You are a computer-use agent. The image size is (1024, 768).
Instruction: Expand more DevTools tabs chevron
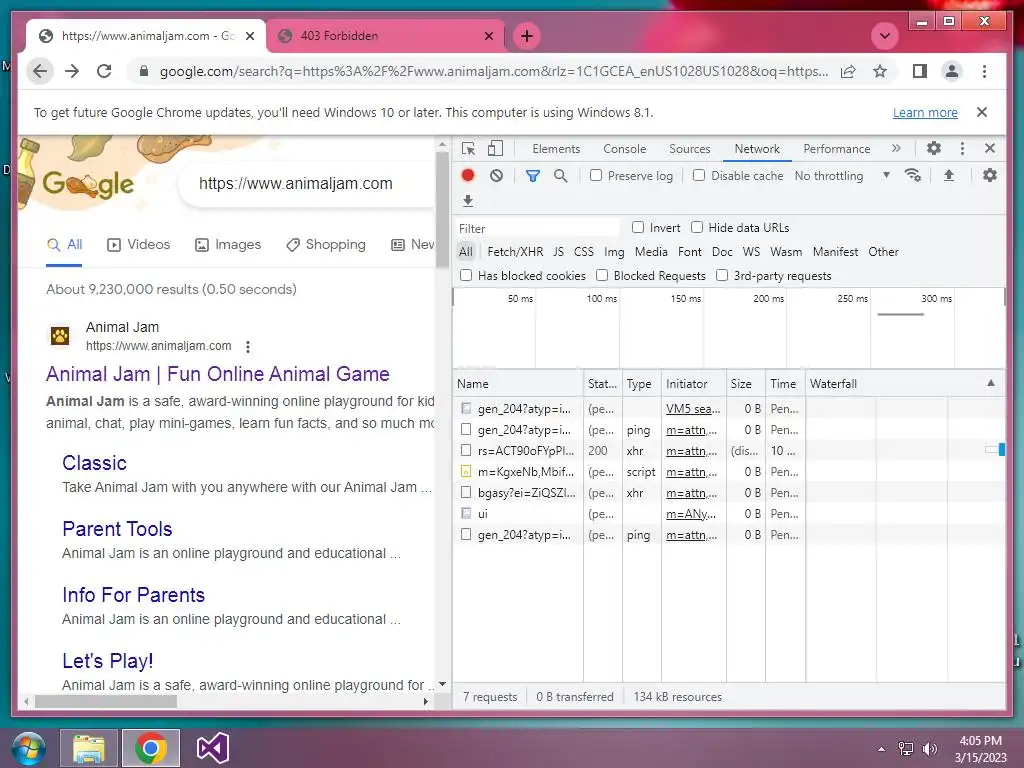(x=896, y=149)
